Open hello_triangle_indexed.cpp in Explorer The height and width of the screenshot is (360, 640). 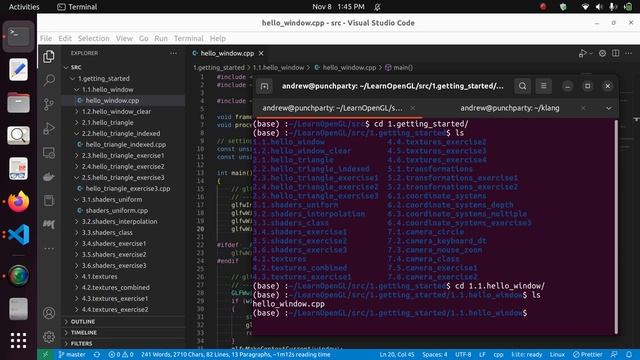coord(125,144)
